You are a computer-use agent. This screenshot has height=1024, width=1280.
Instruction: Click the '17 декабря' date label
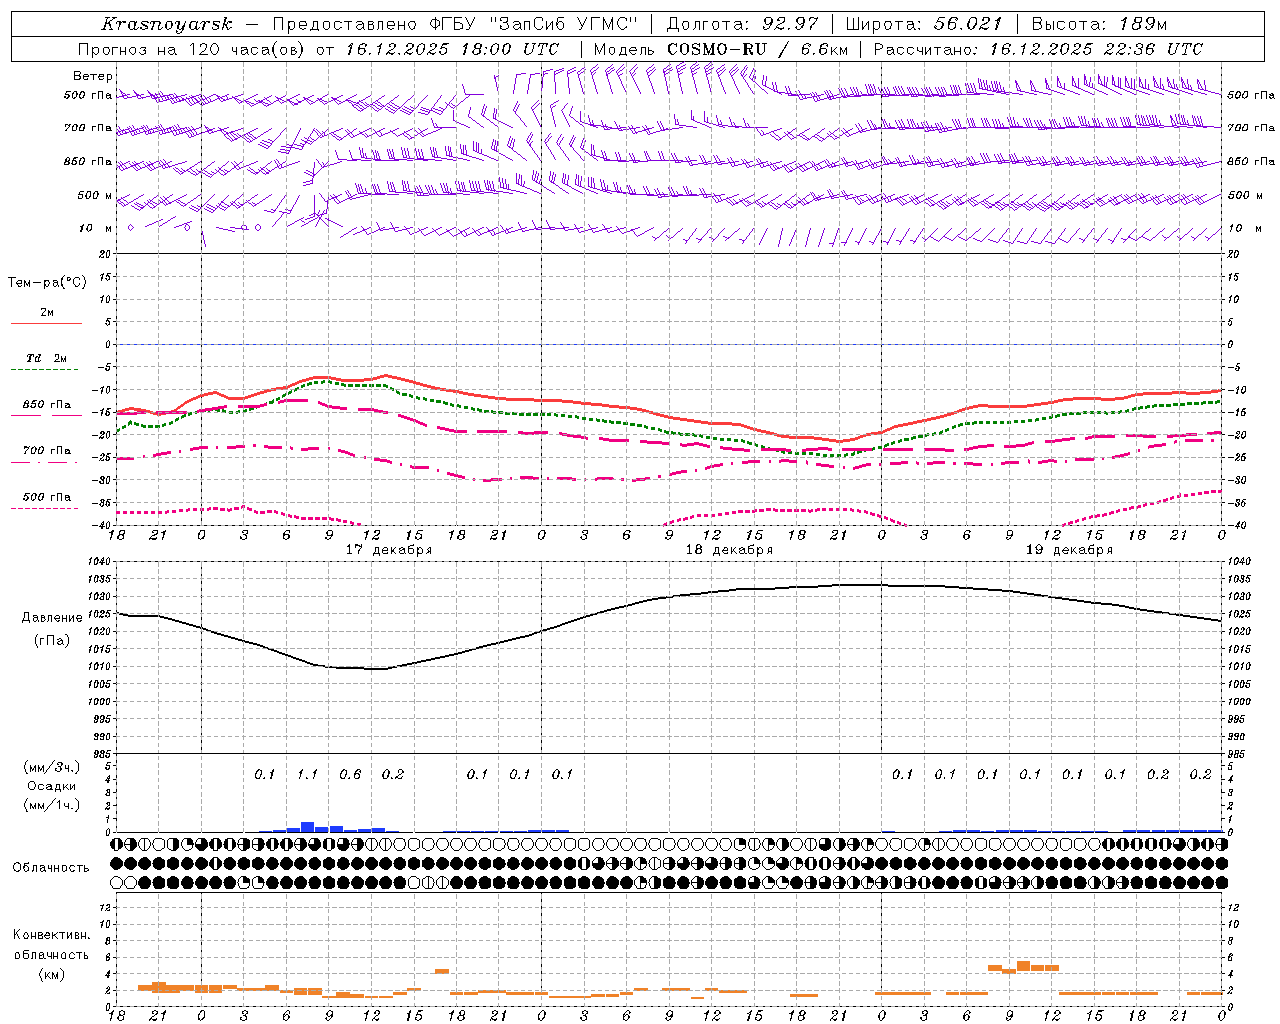click(x=389, y=550)
